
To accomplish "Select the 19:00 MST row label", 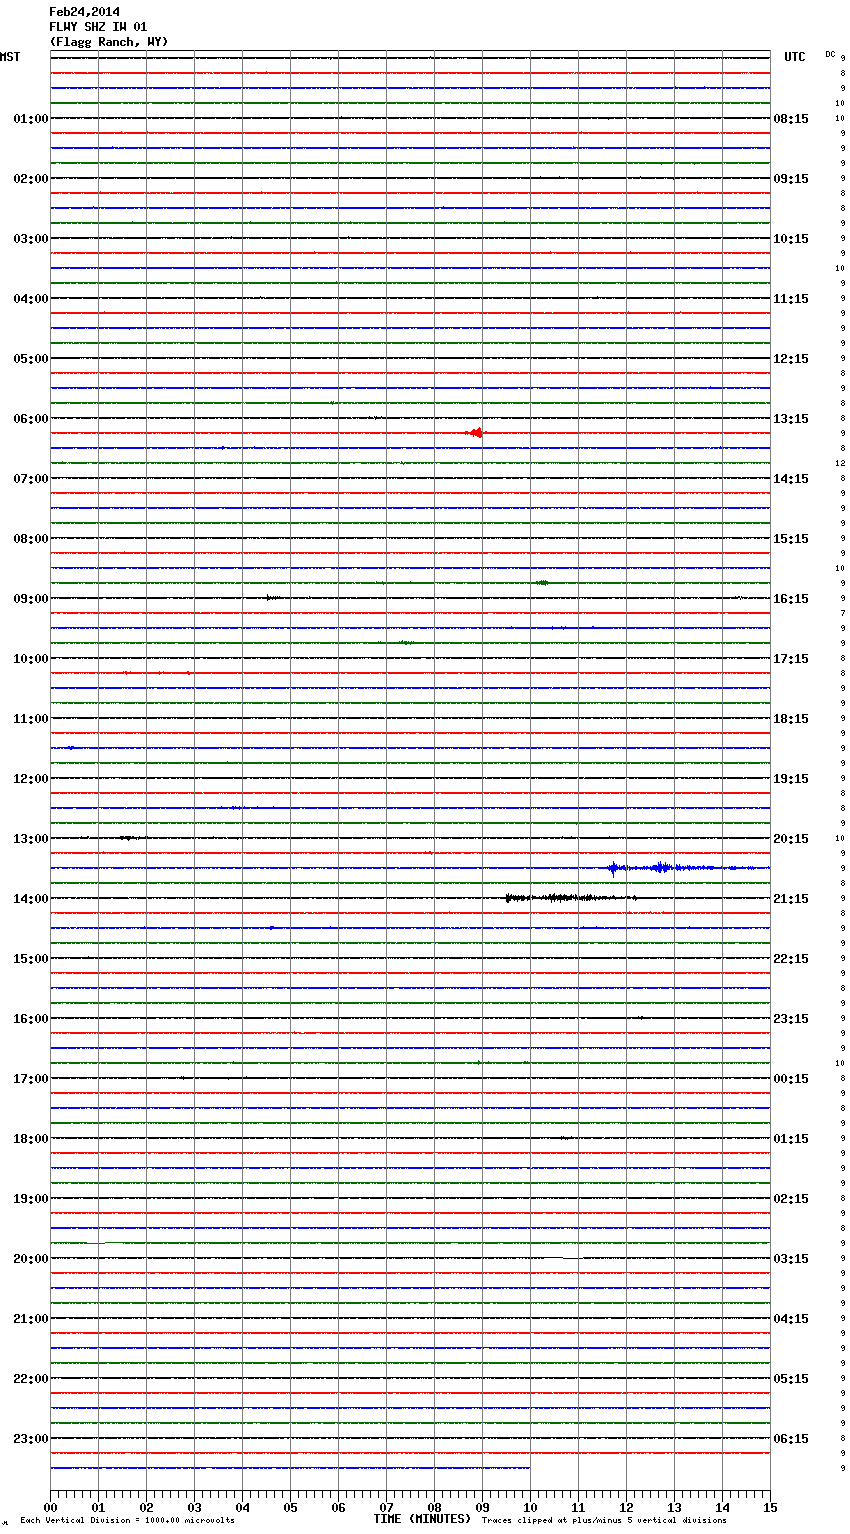I will (30, 1199).
